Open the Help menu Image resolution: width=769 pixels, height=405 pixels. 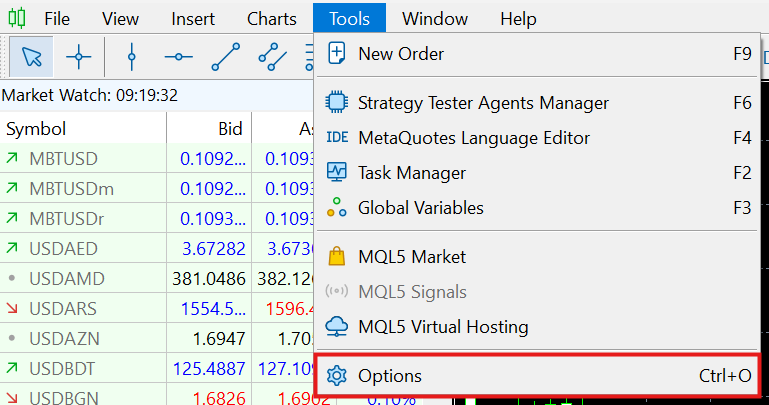point(518,19)
